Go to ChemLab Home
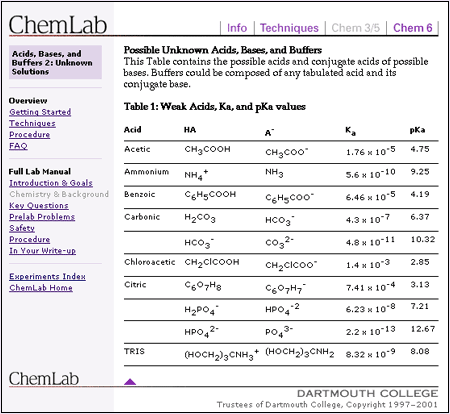450x414 pixels. pos(41,288)
